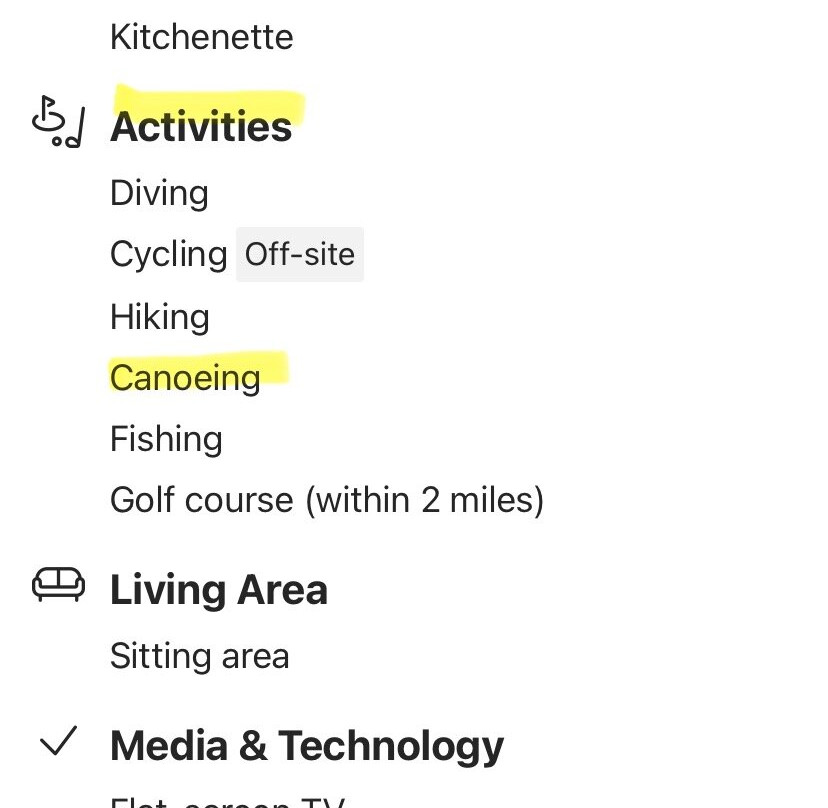Click the word Technology in the heading

[391, 746]
